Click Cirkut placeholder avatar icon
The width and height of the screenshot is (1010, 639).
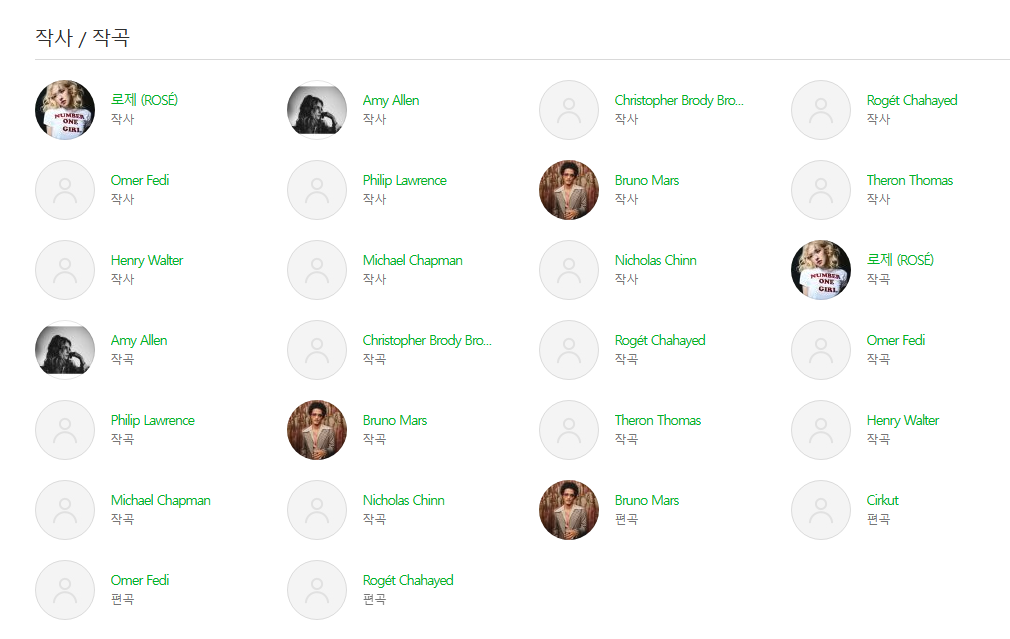[821, 510]
